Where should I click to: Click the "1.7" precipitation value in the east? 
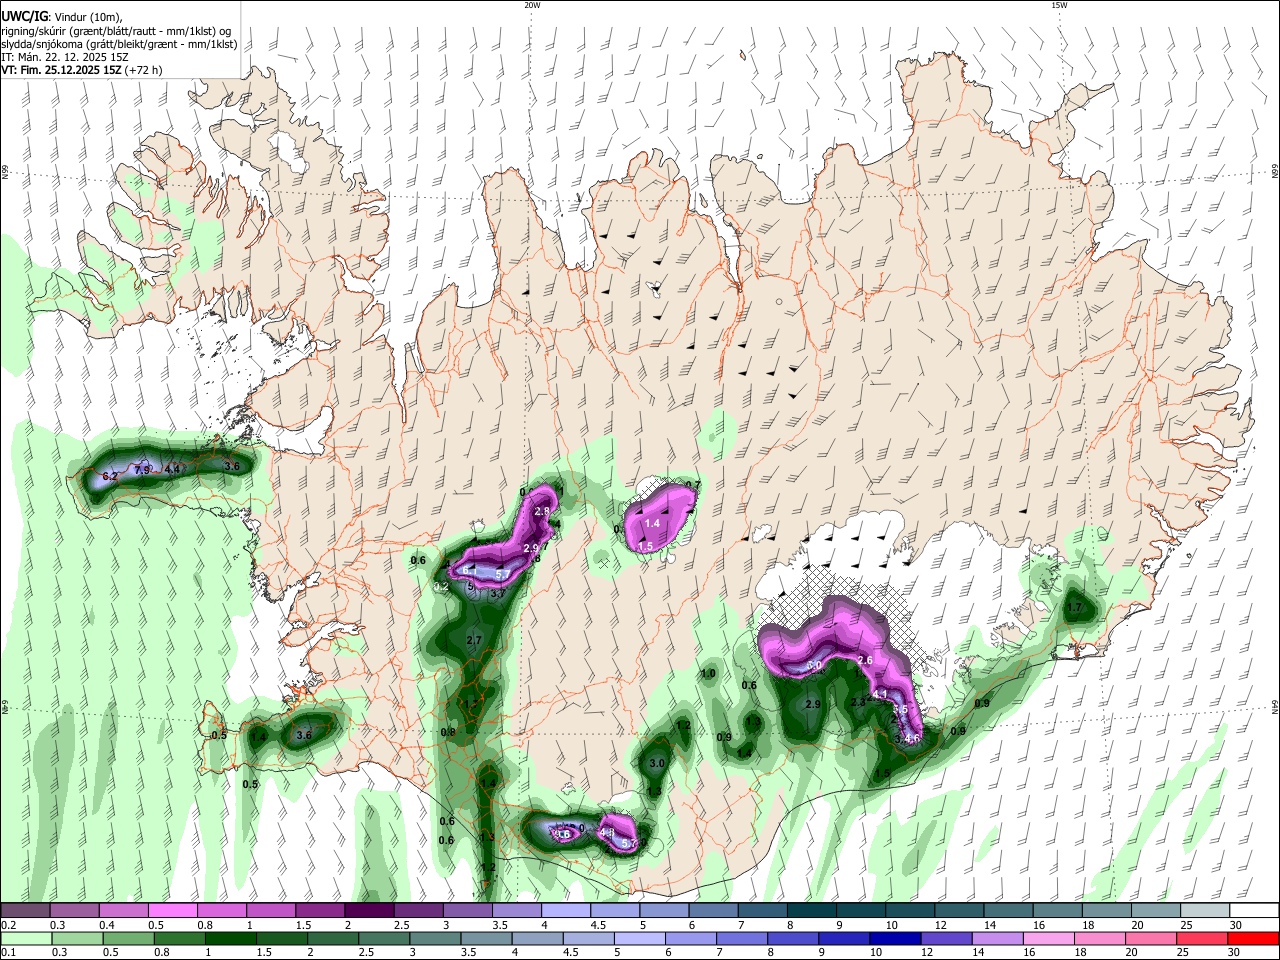(x=1075, y=607)
